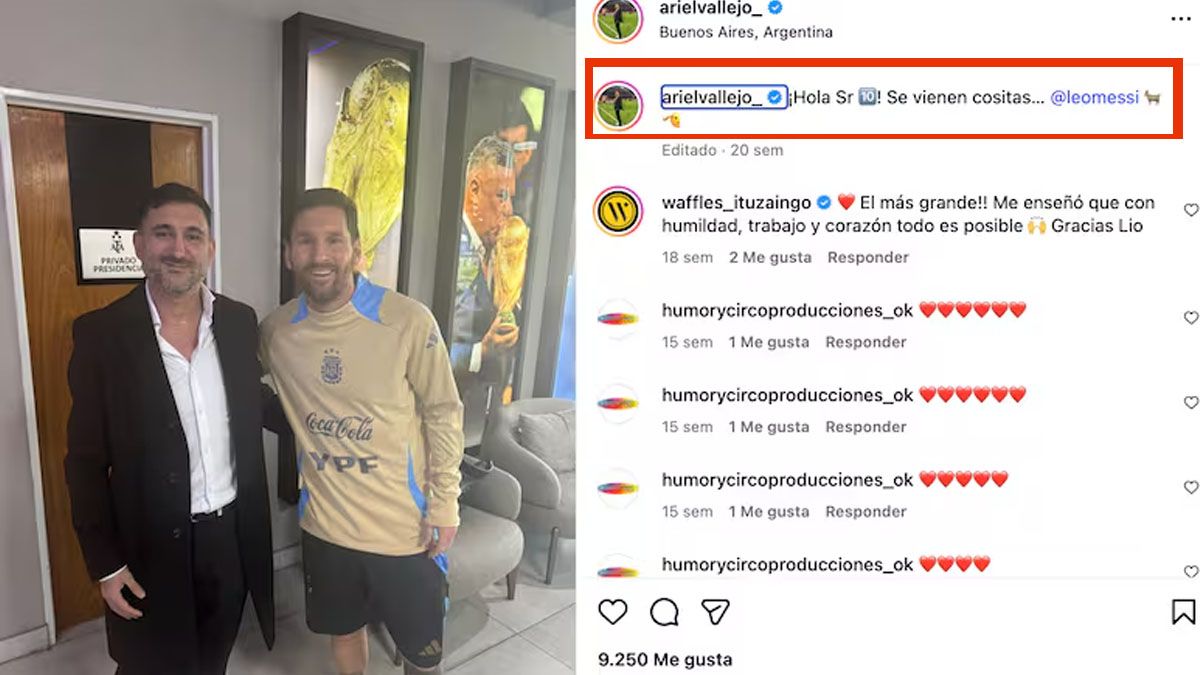Like the post with heart icon
The height and width of the screenshot is (675, 1200).
coord(613,611)
